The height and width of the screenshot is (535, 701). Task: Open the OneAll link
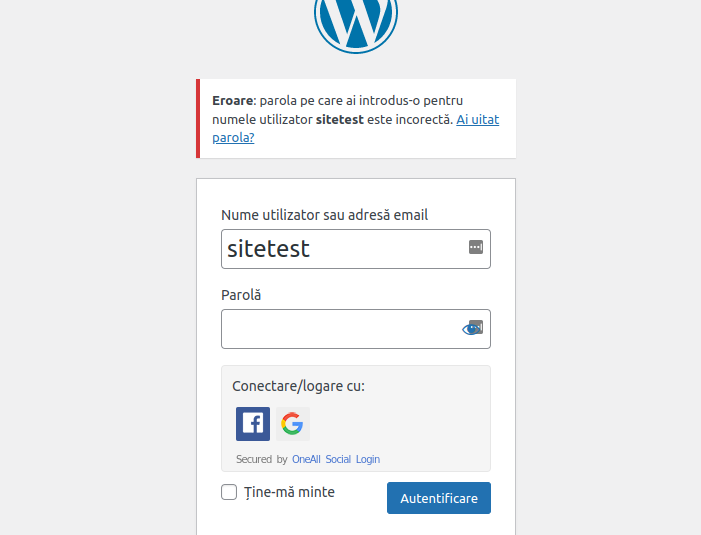click(306, 459)
